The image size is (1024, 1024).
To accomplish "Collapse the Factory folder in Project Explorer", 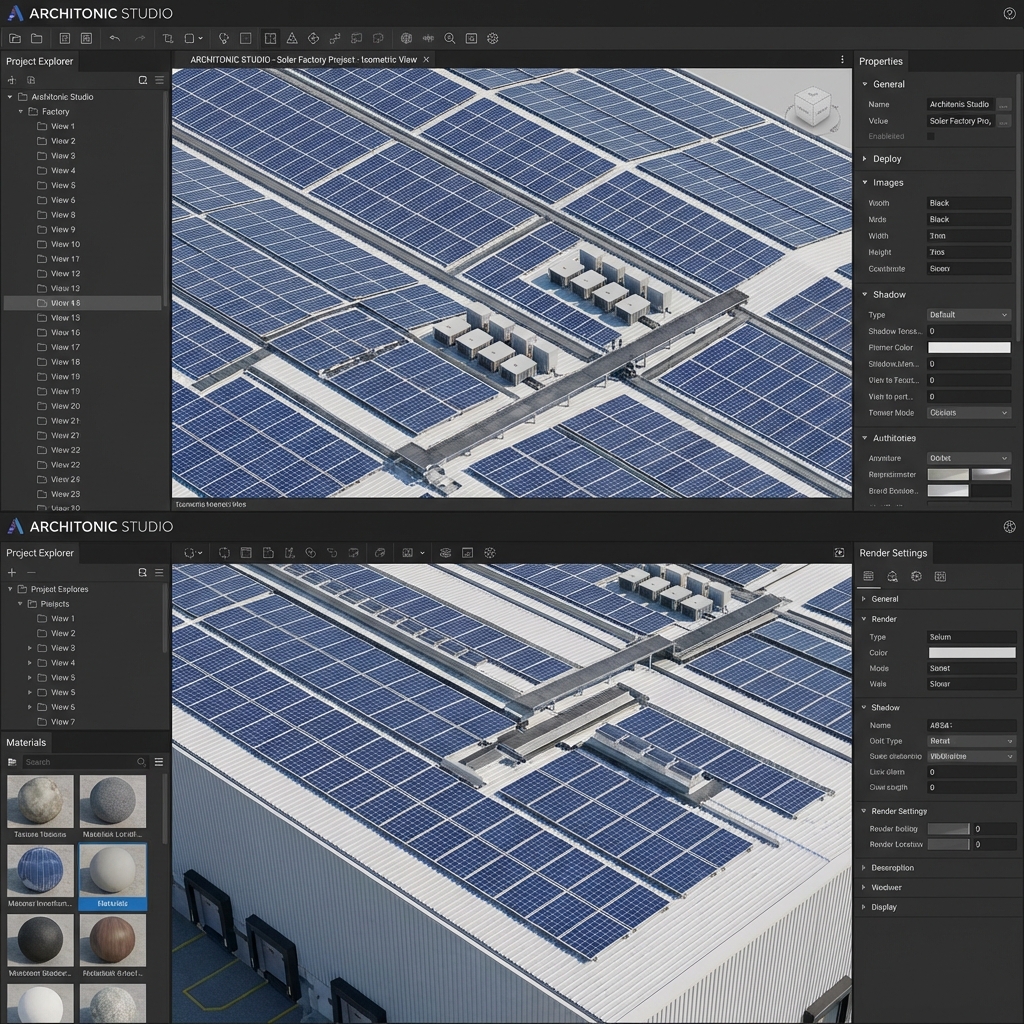I will 20,112.
